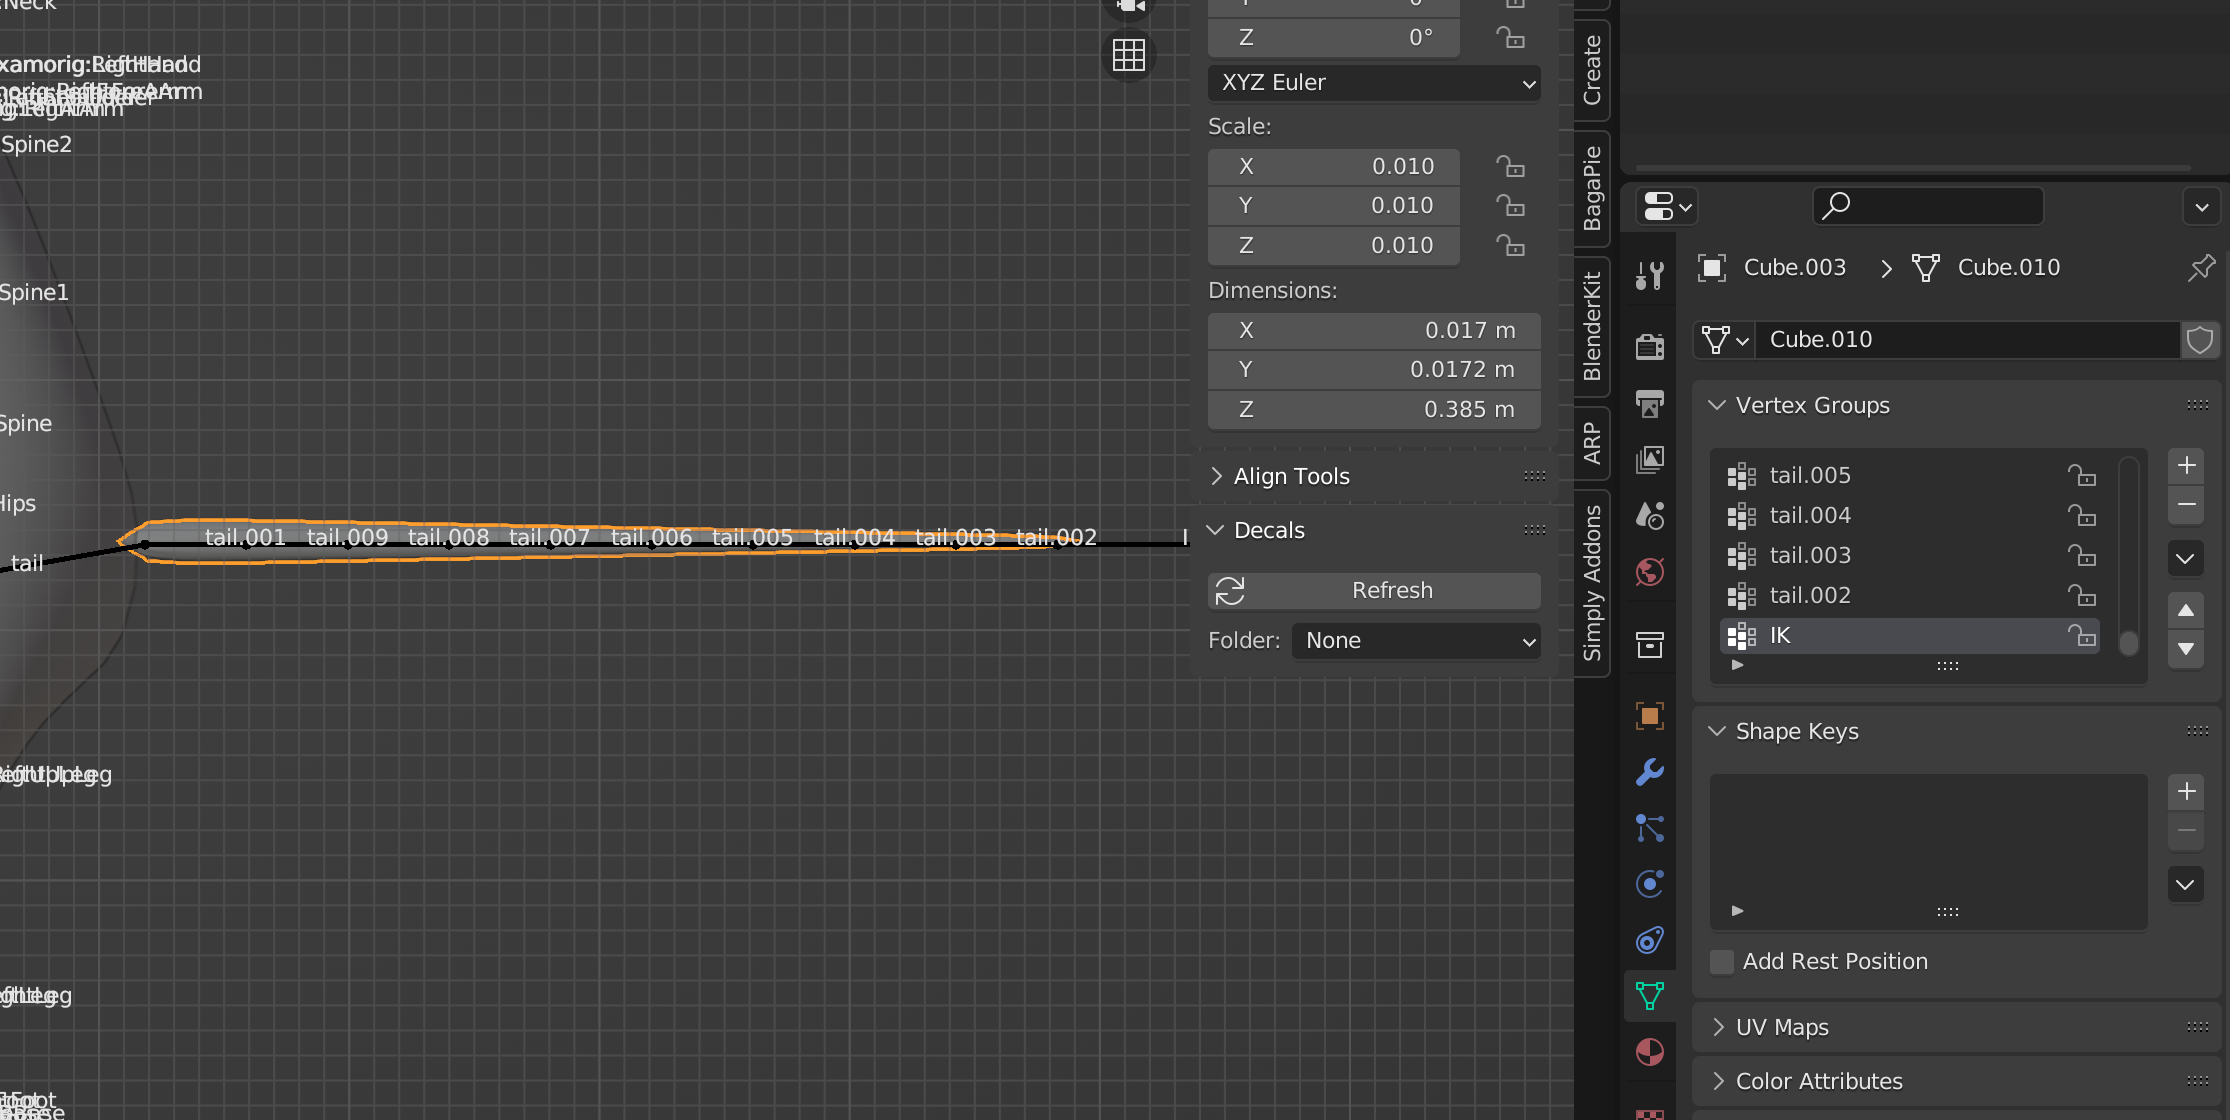Toggle orthographic grid view icon in viewport
The image size is (2230, 1120).
click(x=1128, y=55)
